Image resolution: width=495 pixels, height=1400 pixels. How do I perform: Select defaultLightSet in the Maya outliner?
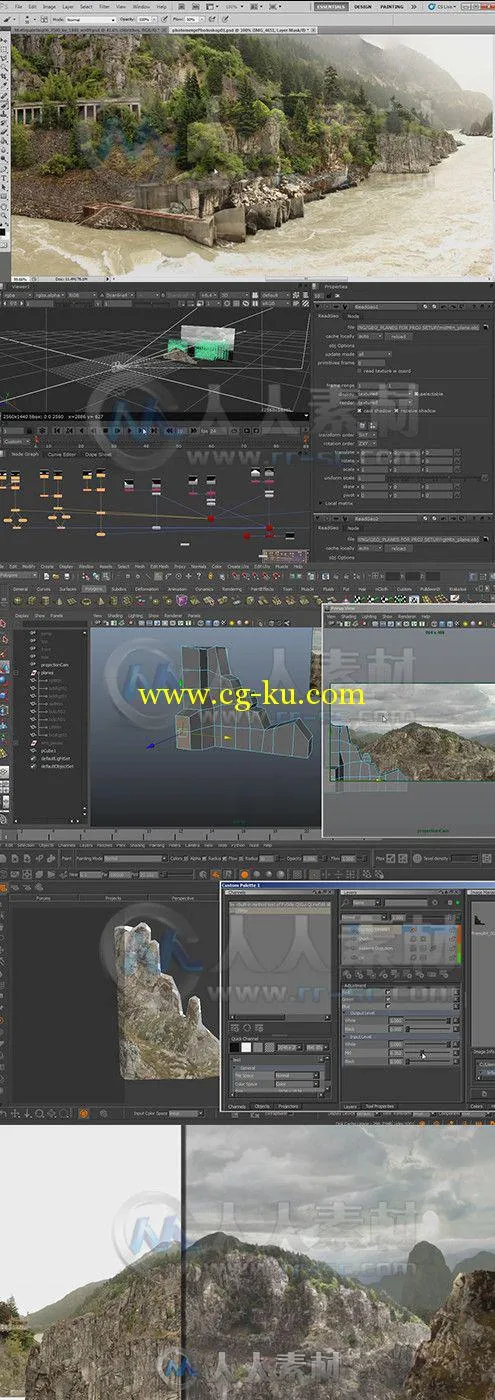click(55, 758)
